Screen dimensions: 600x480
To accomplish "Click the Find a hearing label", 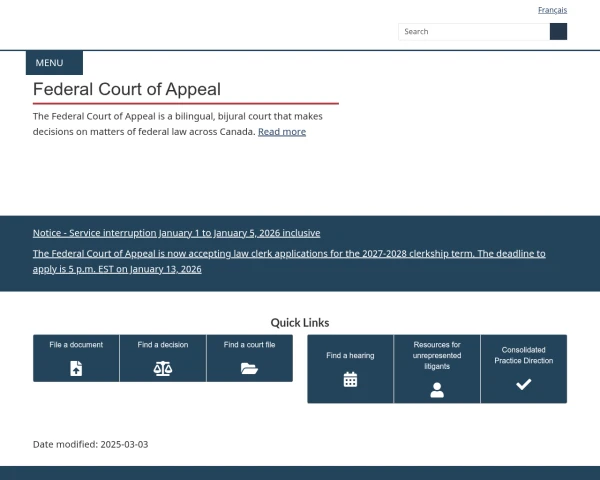I will tap(350, 356).
